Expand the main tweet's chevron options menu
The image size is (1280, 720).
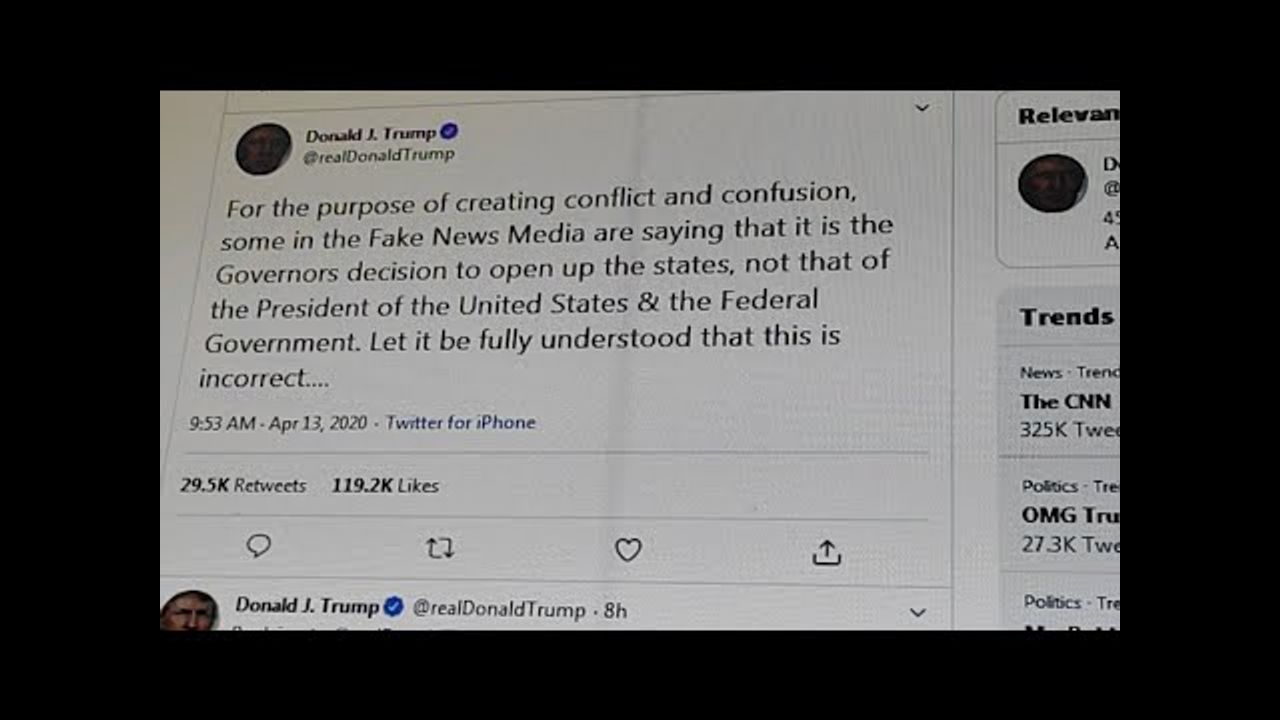[922, 107]
